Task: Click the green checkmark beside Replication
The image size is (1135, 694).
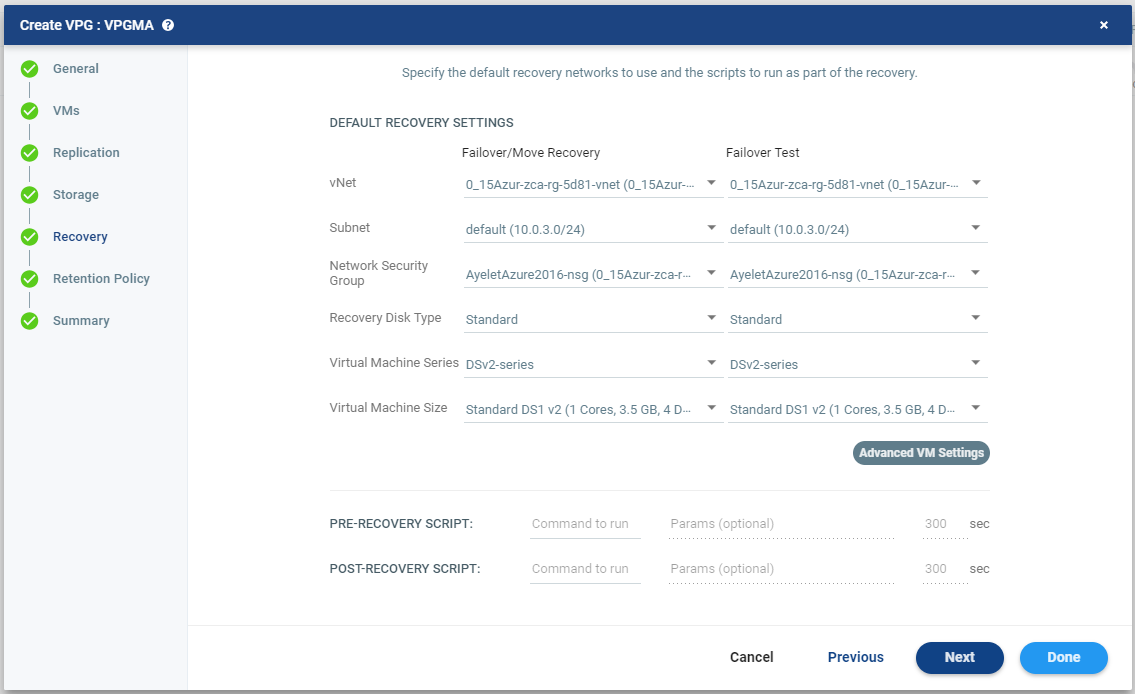Action: point(30,153)
